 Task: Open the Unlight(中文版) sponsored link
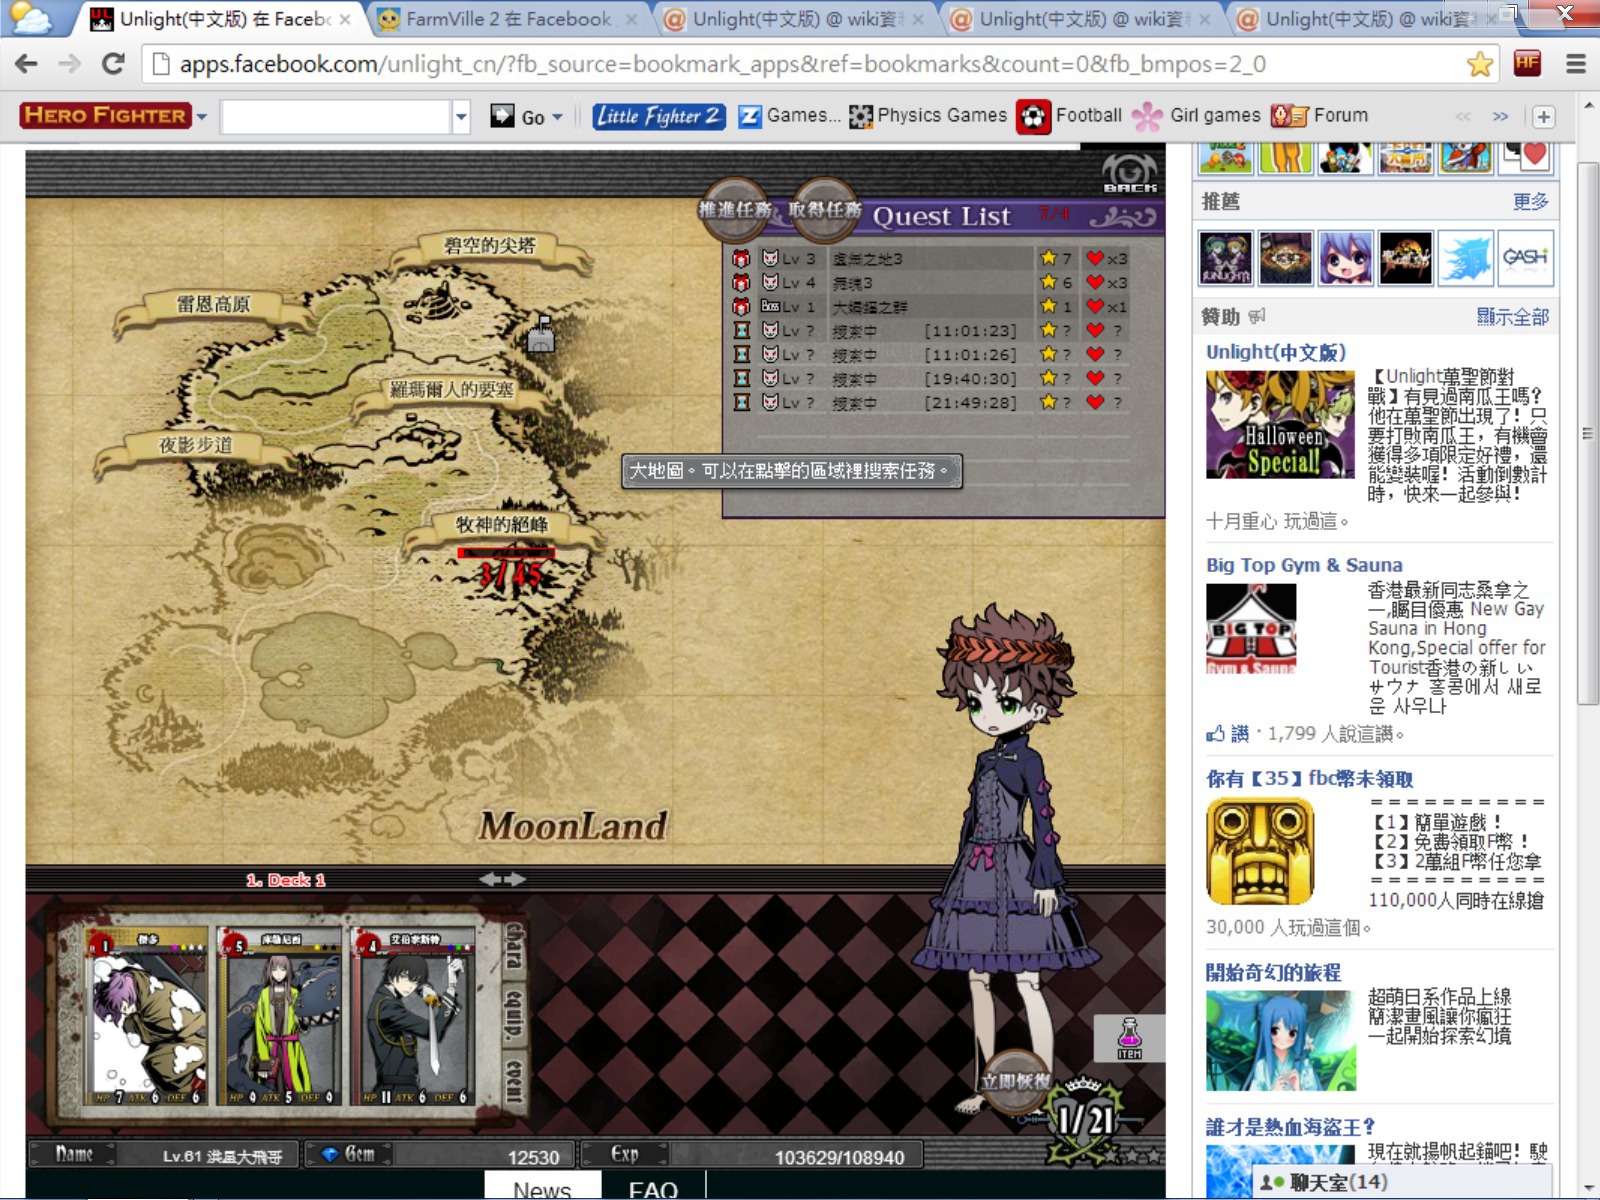(x=1276, y=352)
